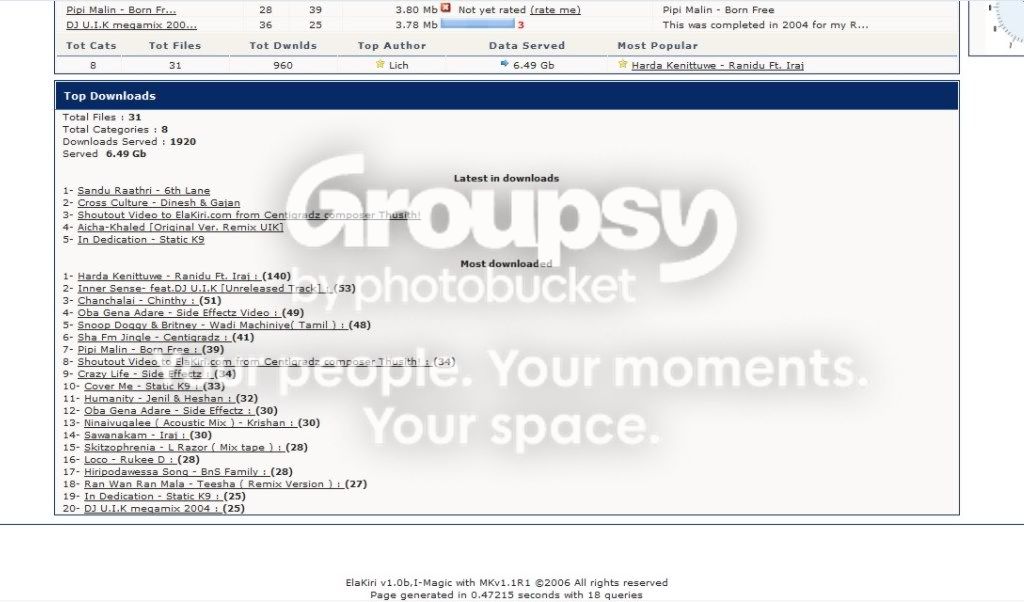Click the red not-rated icon beside 3.80 Mb
Viewport: 1024px width, 602px height.
click(445, 8)
